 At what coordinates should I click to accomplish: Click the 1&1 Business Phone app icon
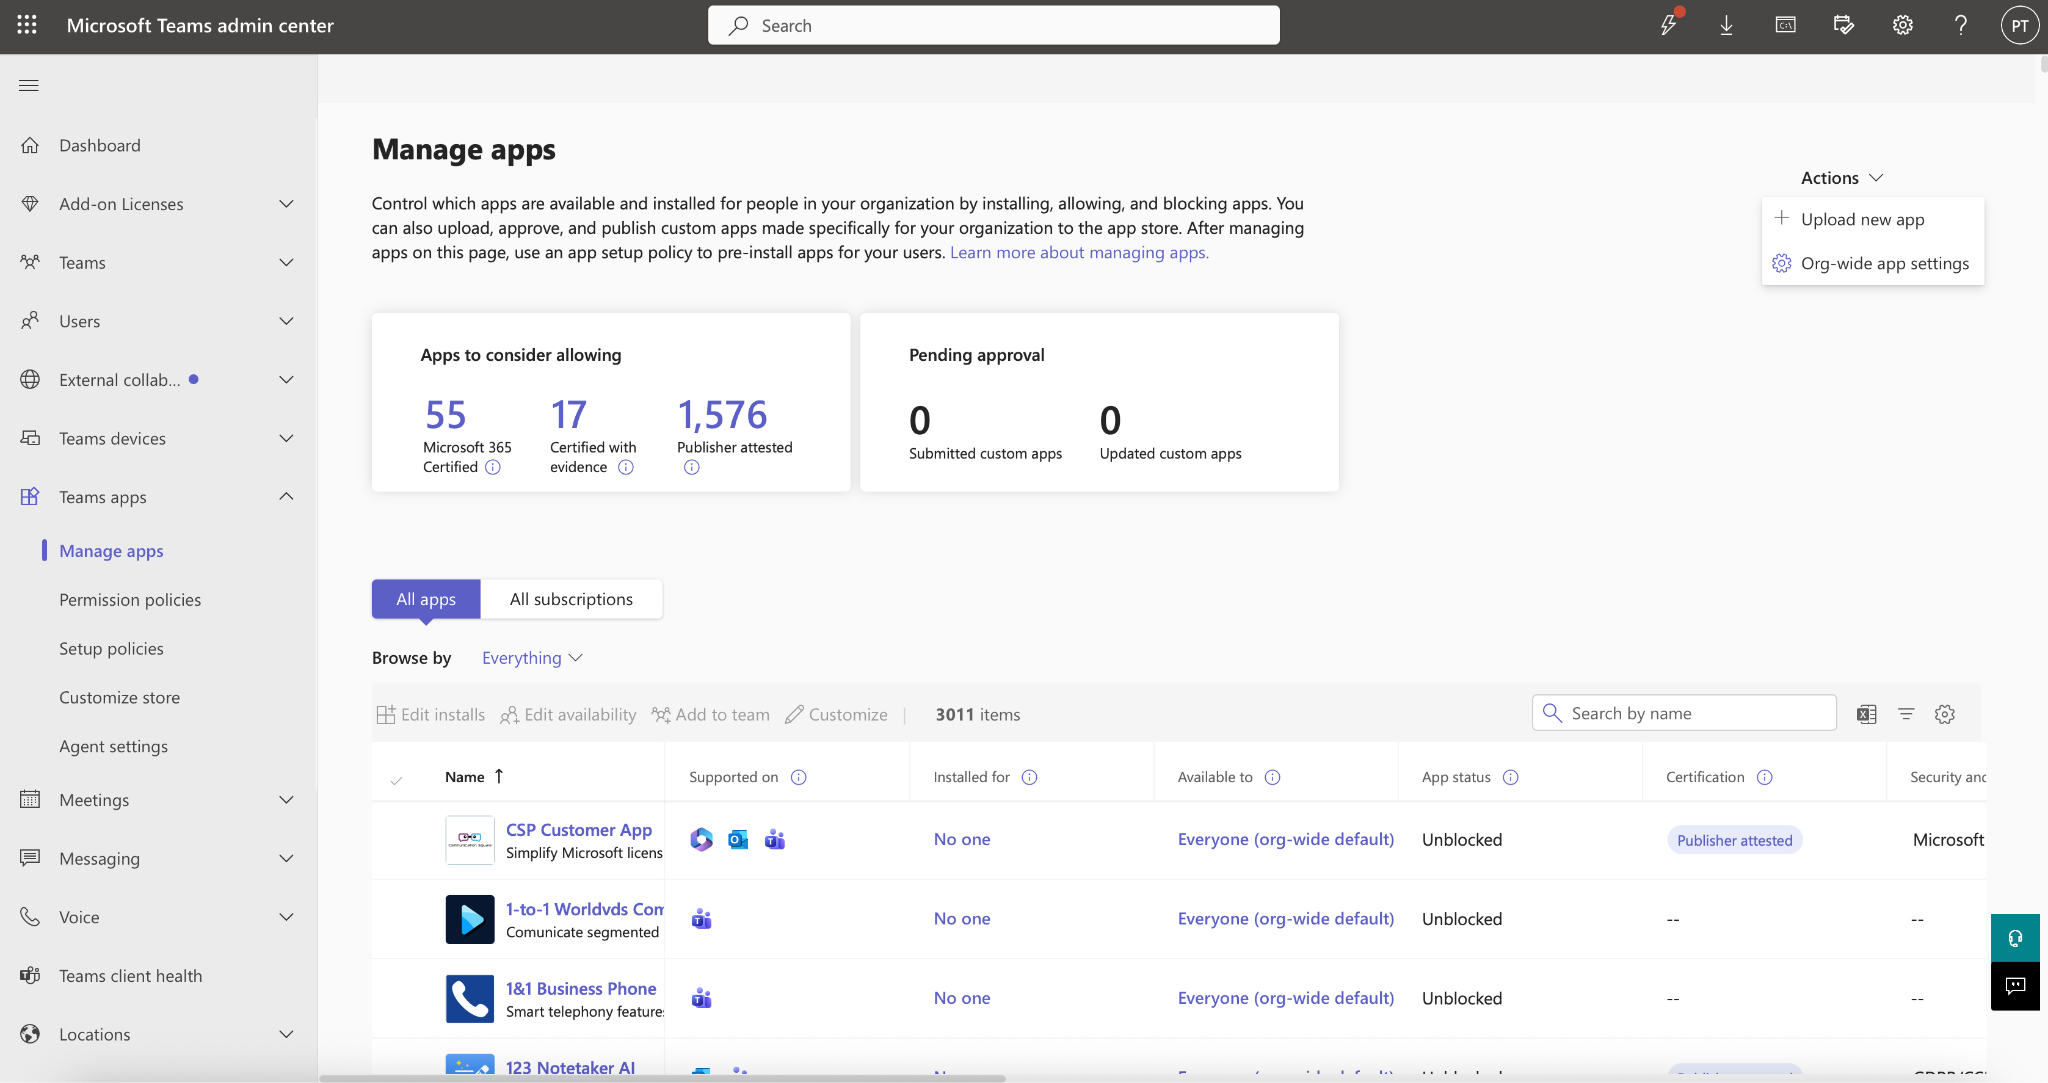(x=470, y=998)
